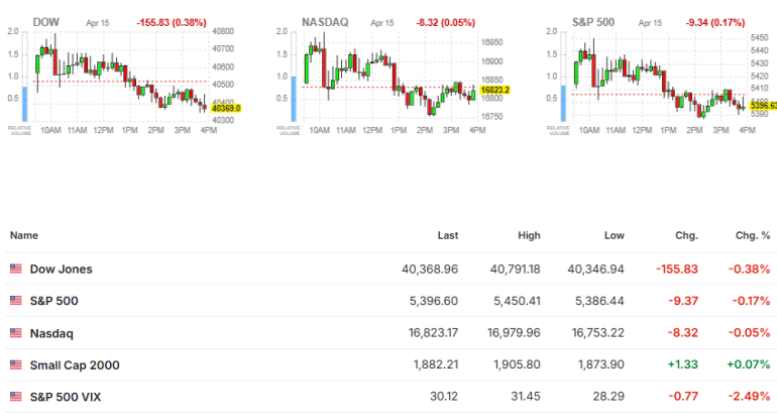Click the DOW chart title
This screenshot has width=777, height=413.
tap(46, 22)
